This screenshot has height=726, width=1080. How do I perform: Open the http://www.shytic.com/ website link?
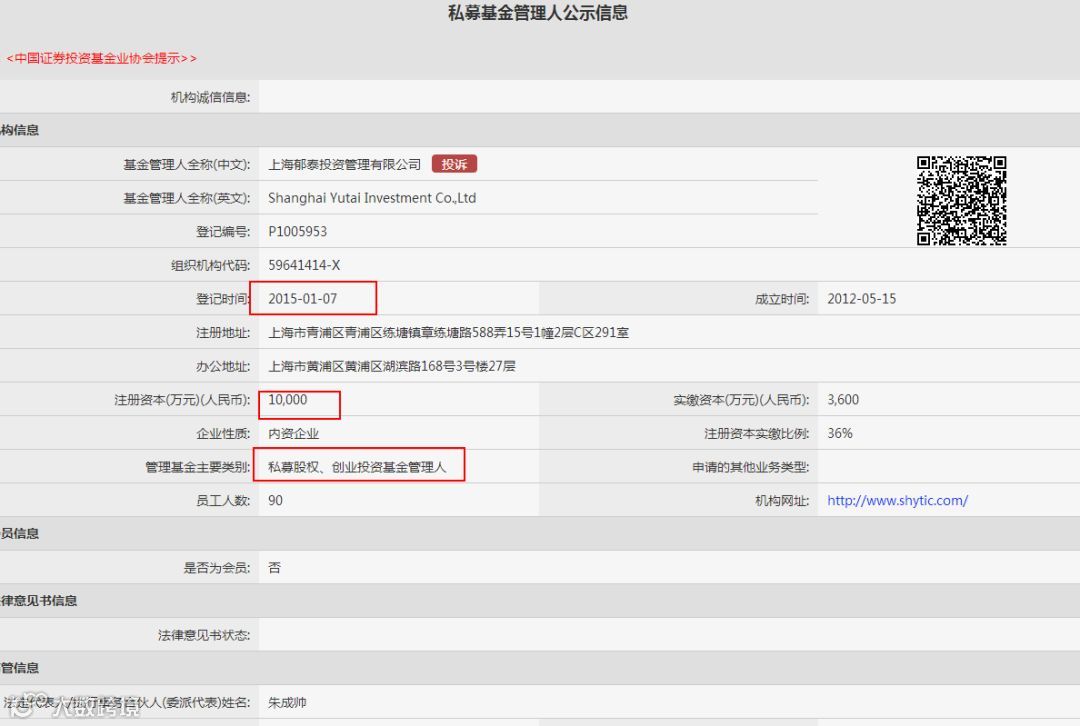[897, 501]
